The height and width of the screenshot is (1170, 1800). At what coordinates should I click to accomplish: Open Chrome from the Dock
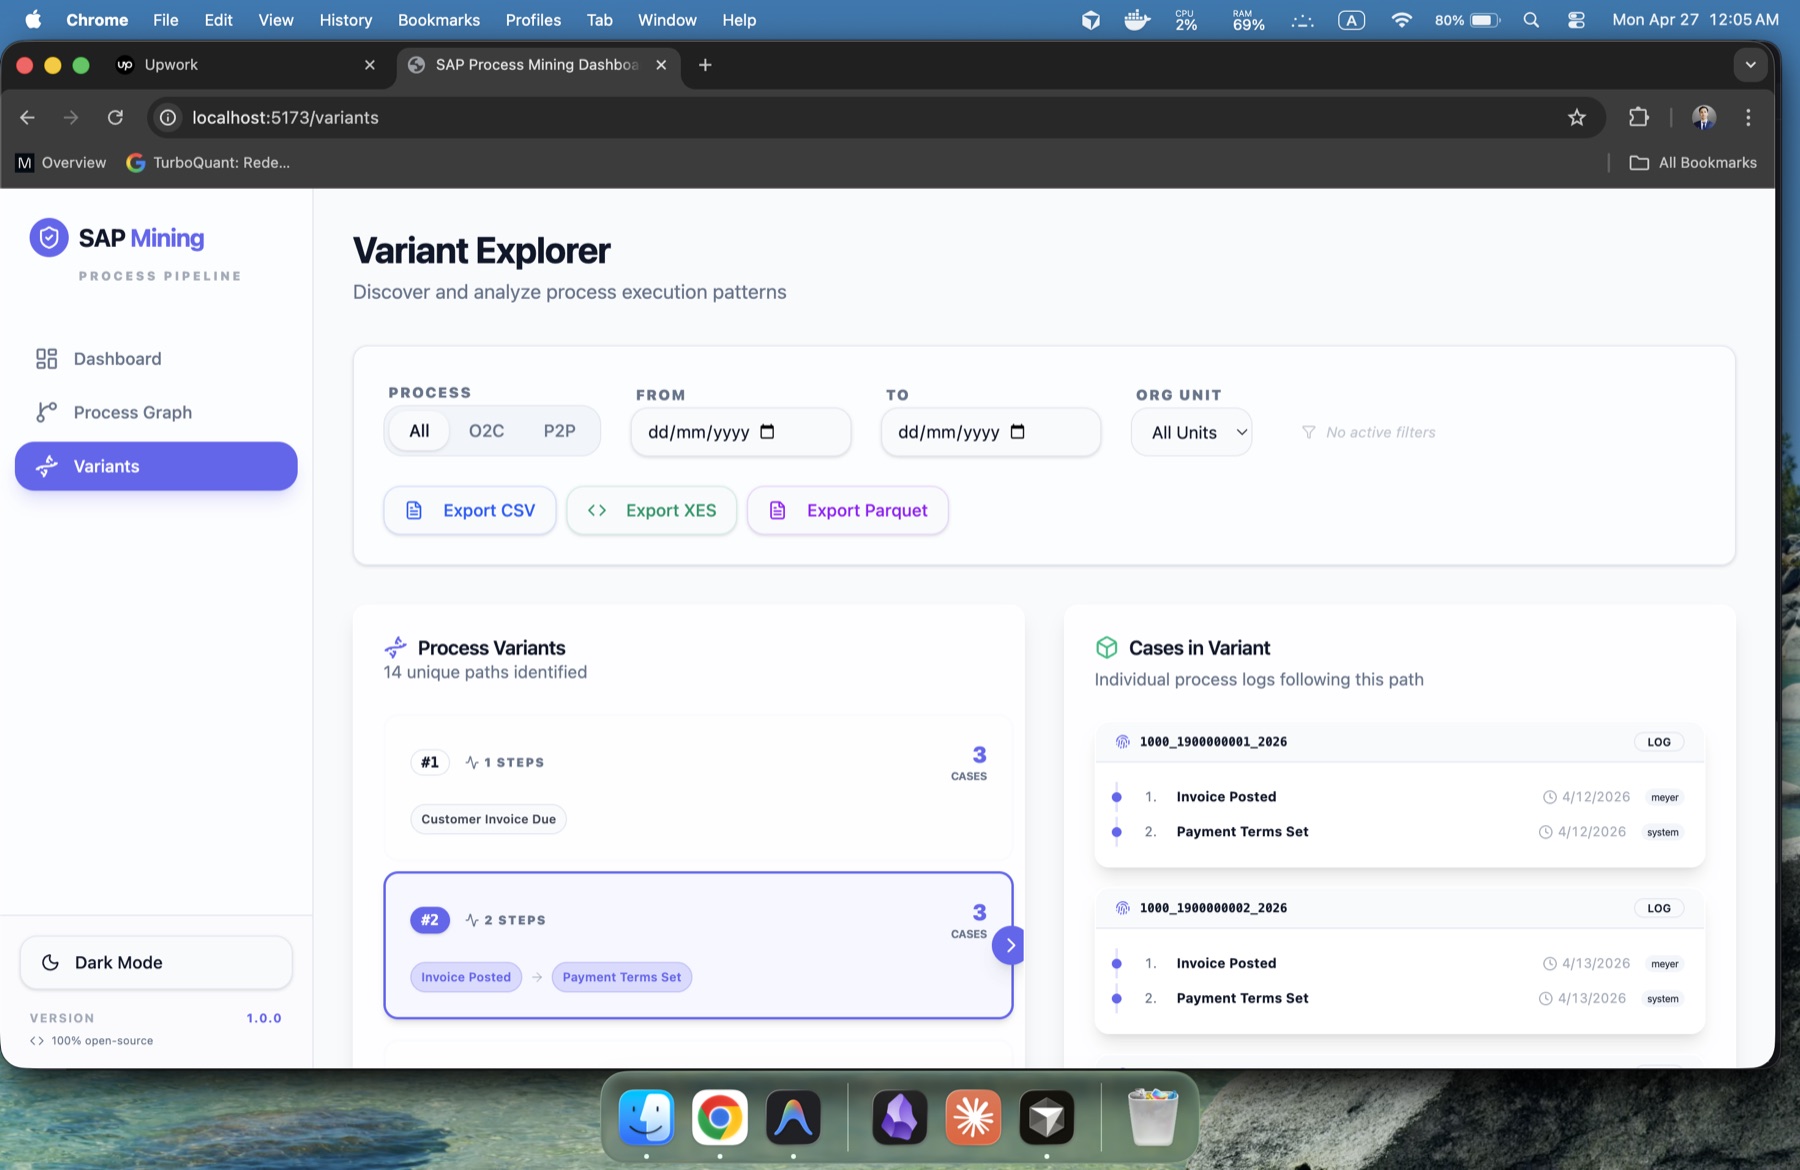[x=720, y=1117]
